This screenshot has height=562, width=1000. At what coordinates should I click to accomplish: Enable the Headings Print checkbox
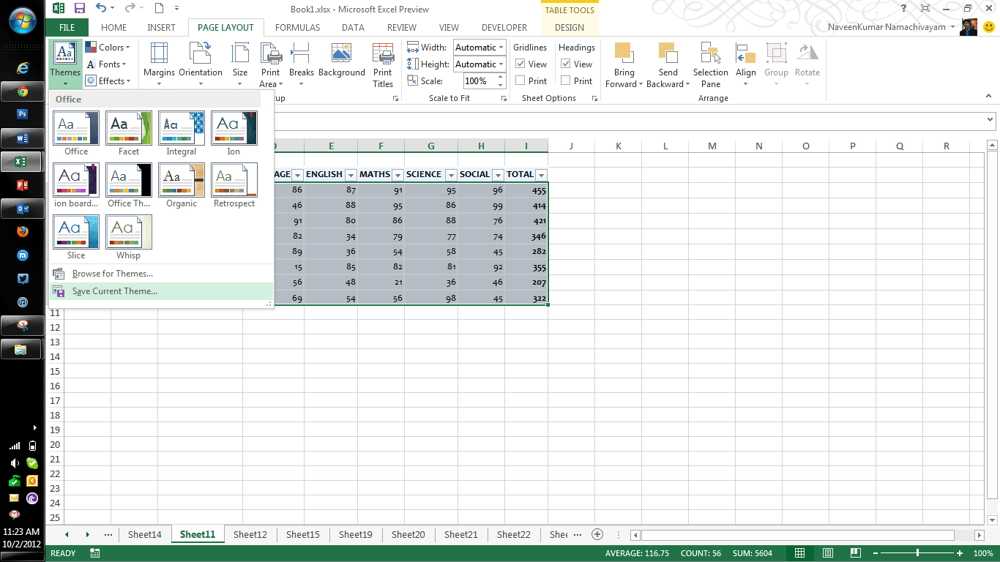[x=566, y=81]
